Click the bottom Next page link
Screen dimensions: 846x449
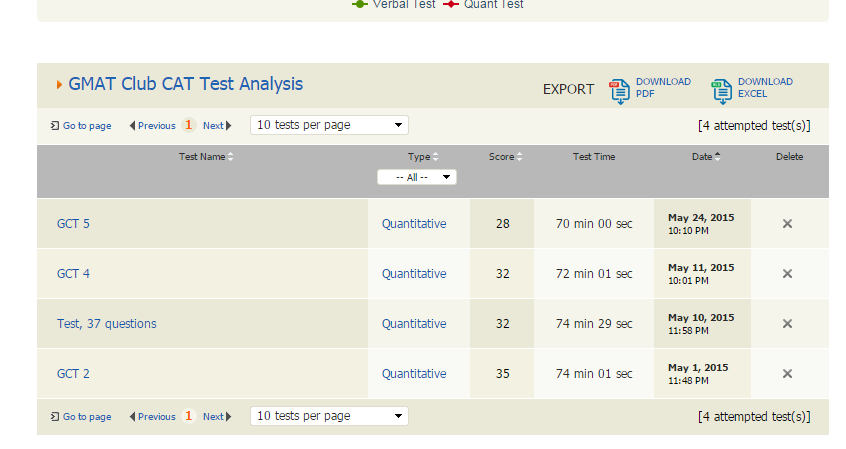[x=217, y=417]
